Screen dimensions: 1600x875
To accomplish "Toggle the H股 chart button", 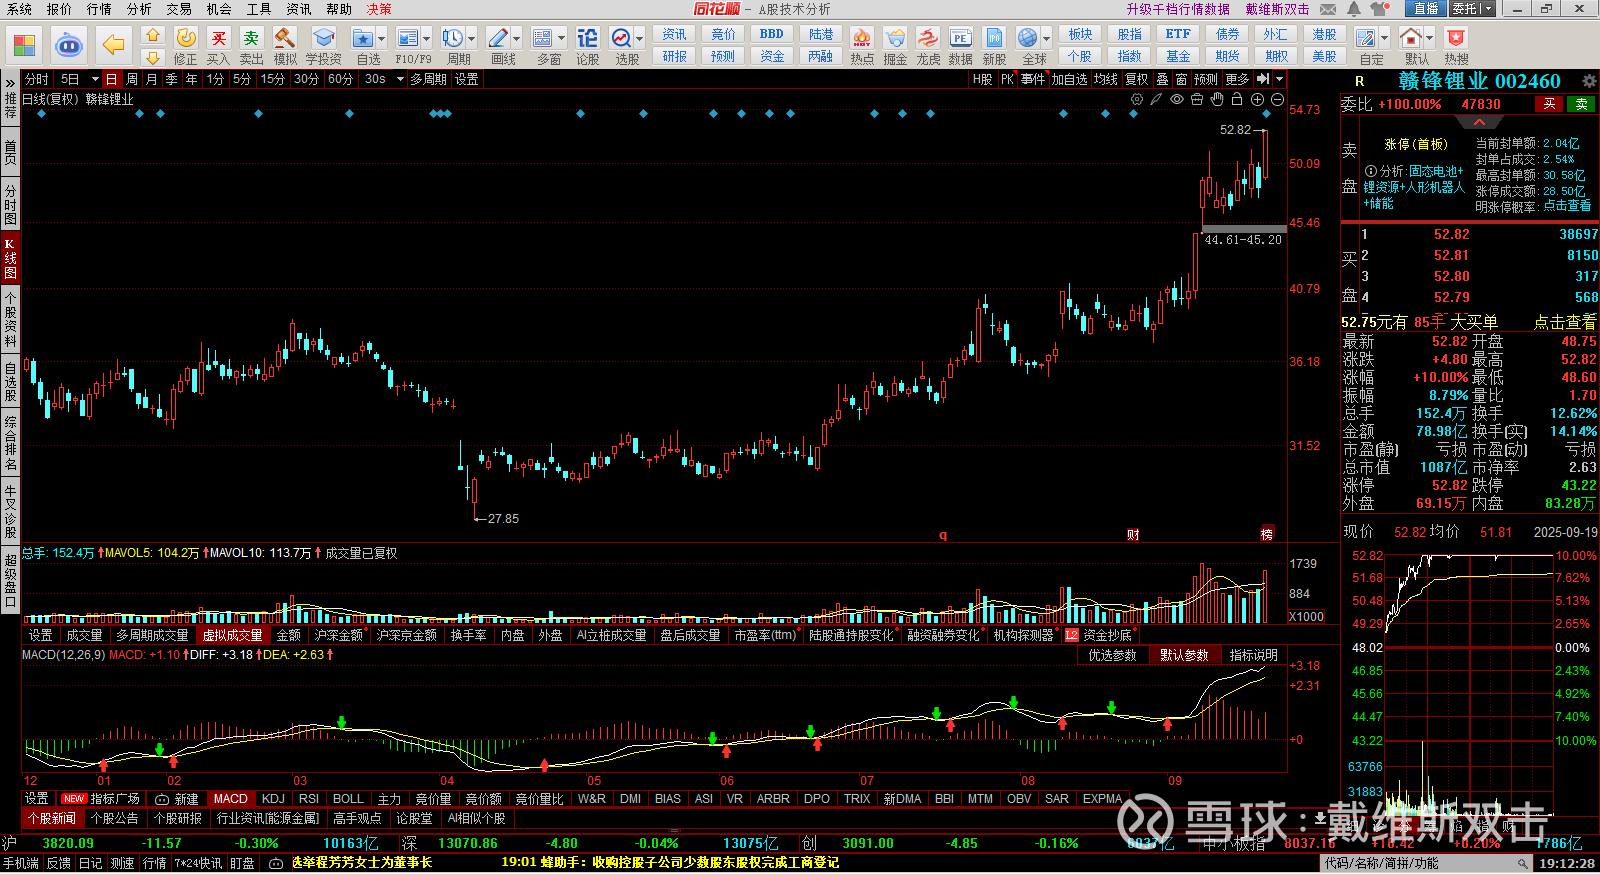I will click(983, 79).
